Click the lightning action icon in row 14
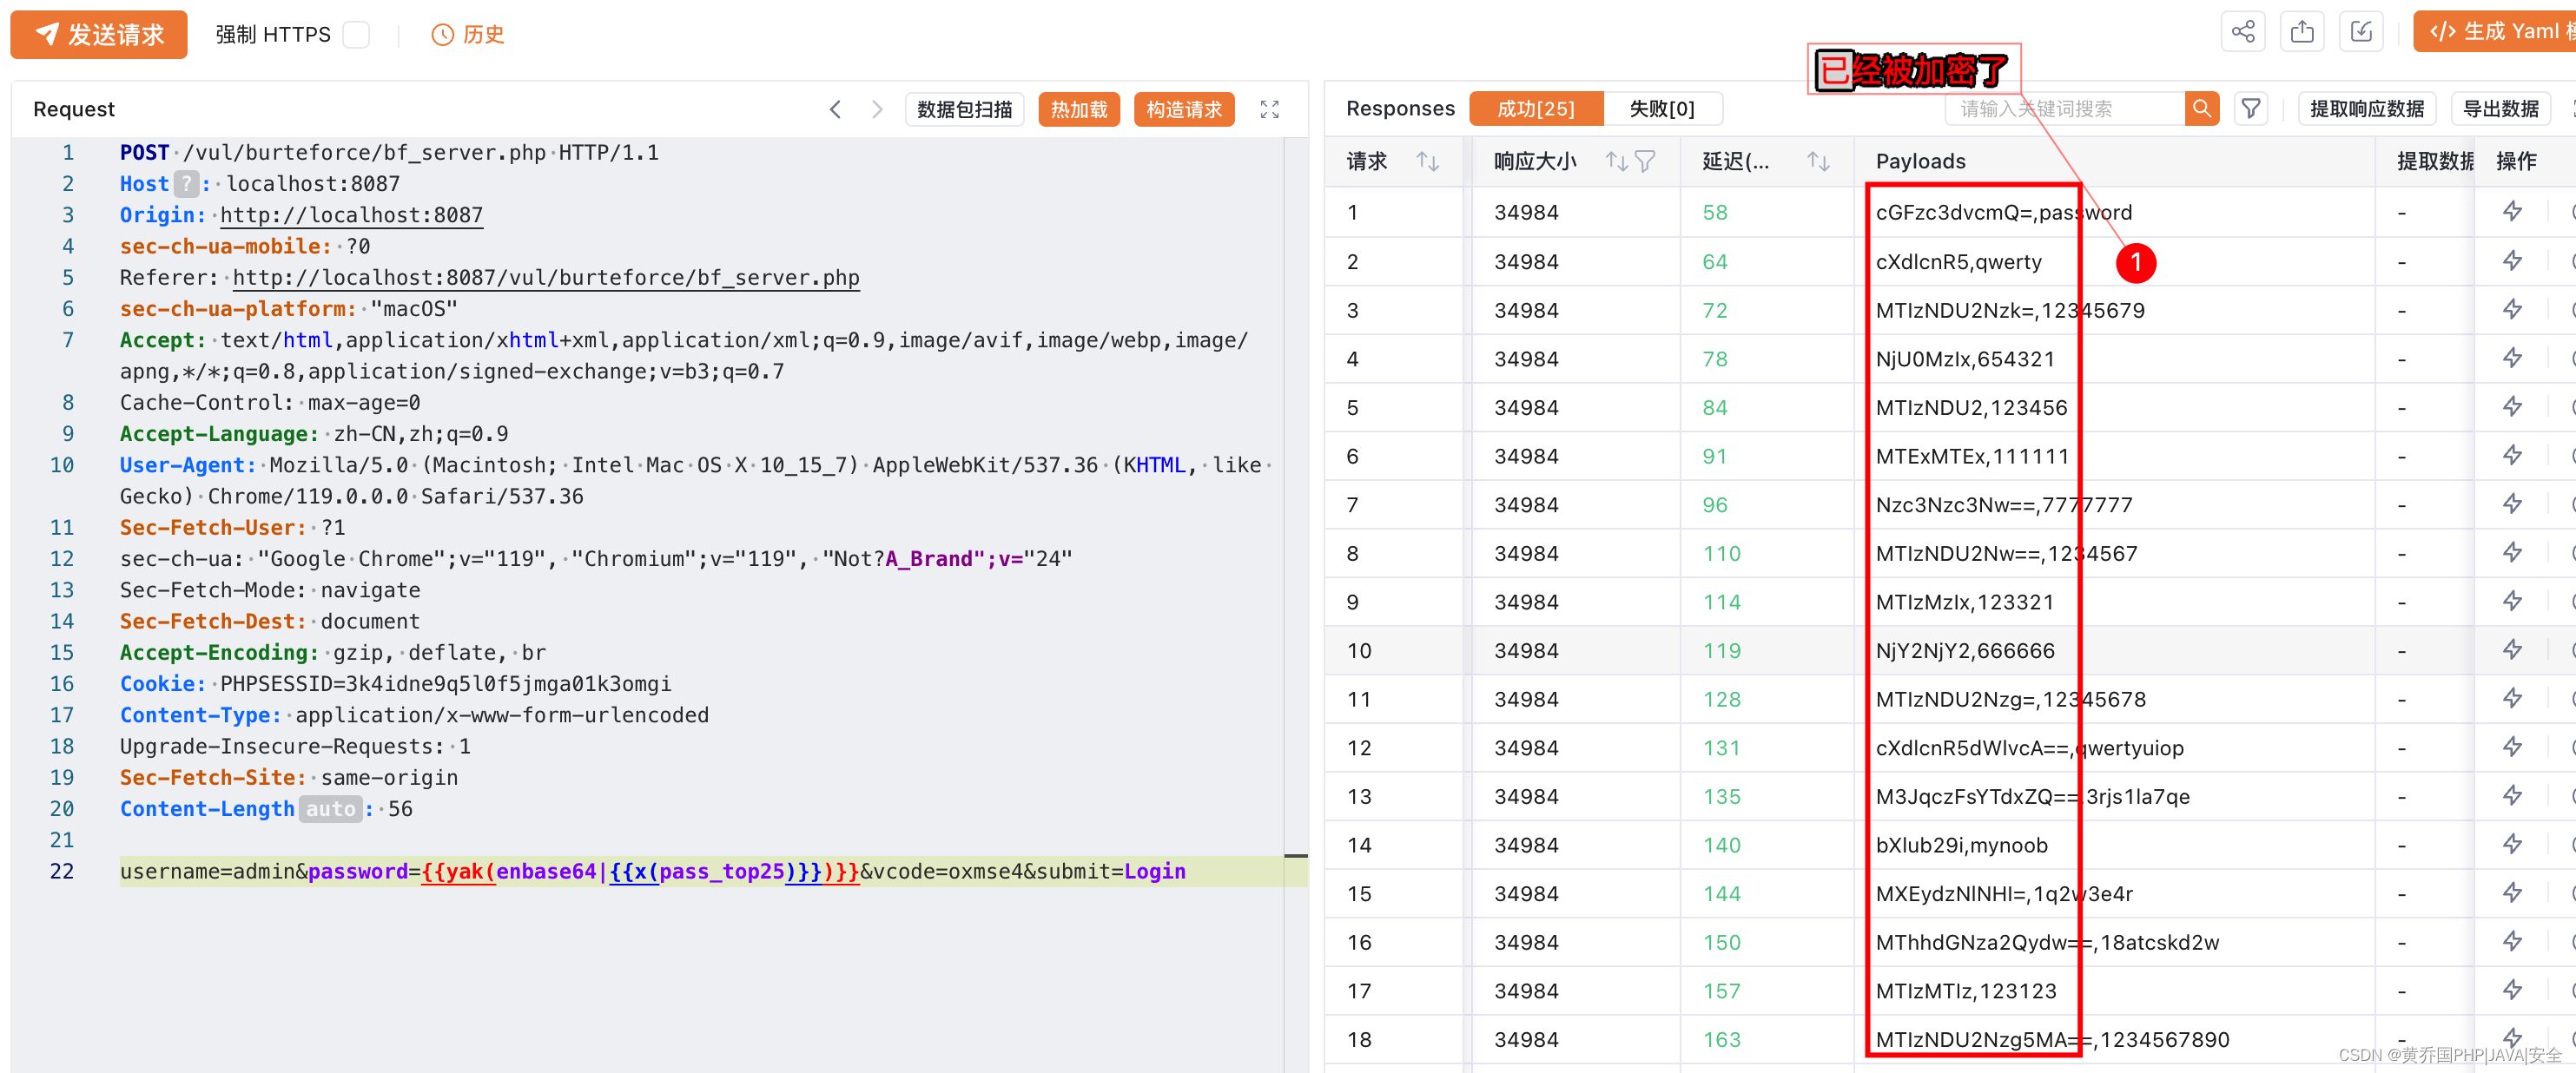 point(2512,844)
